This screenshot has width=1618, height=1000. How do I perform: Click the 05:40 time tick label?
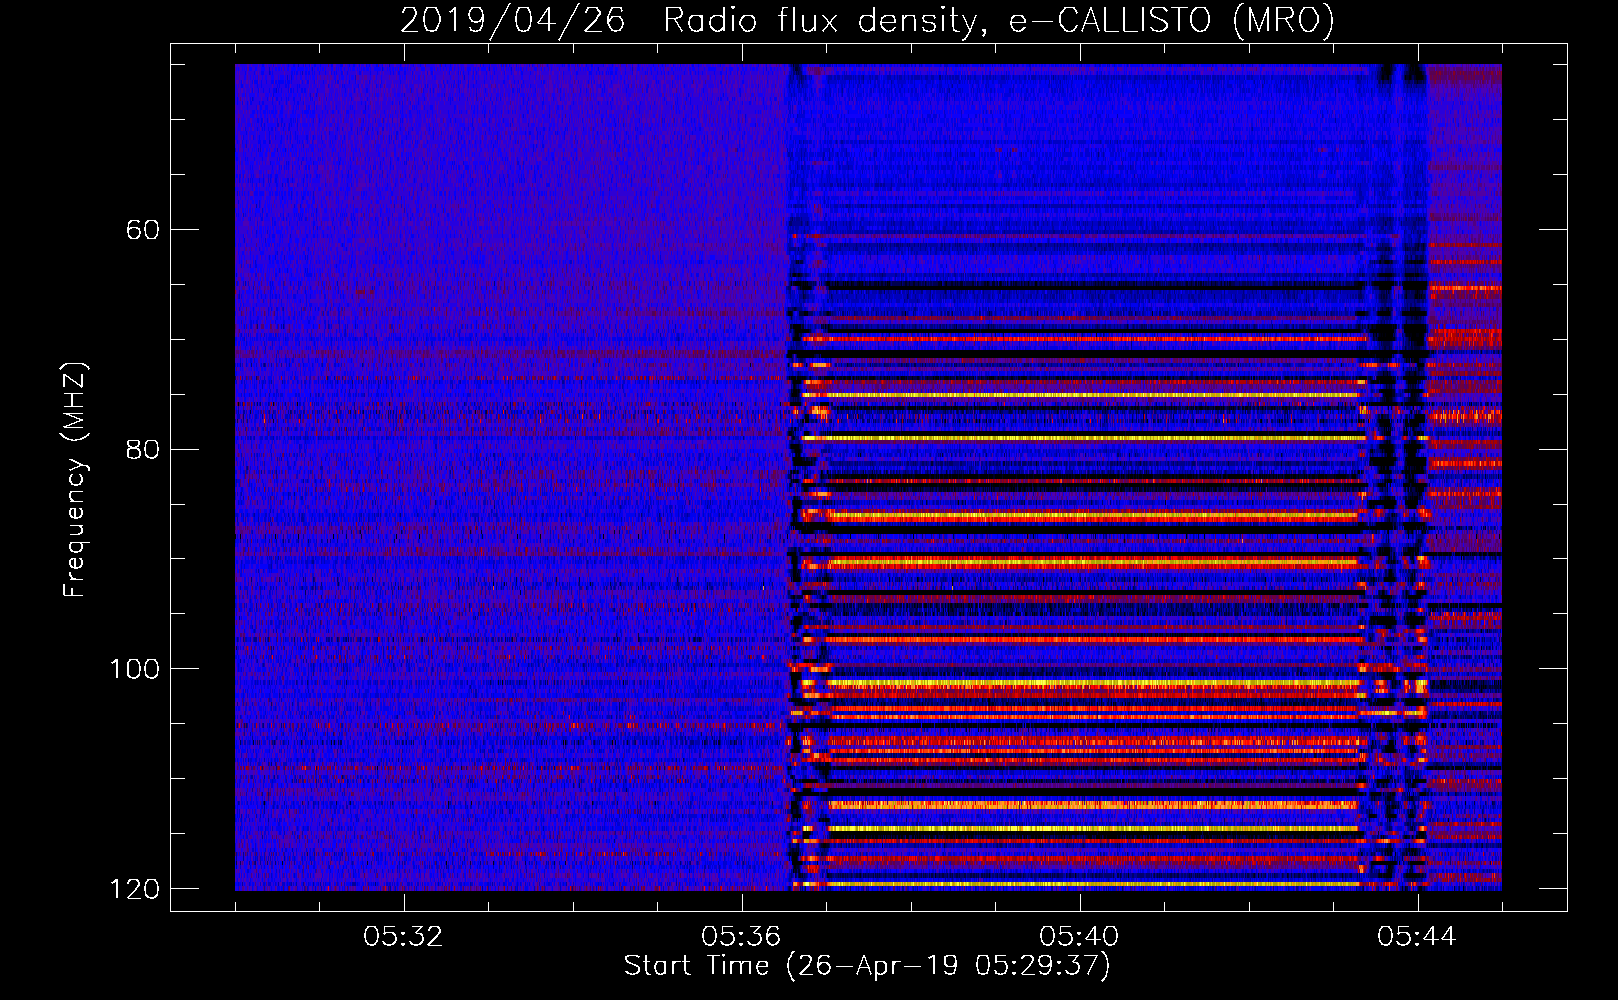1079,937
